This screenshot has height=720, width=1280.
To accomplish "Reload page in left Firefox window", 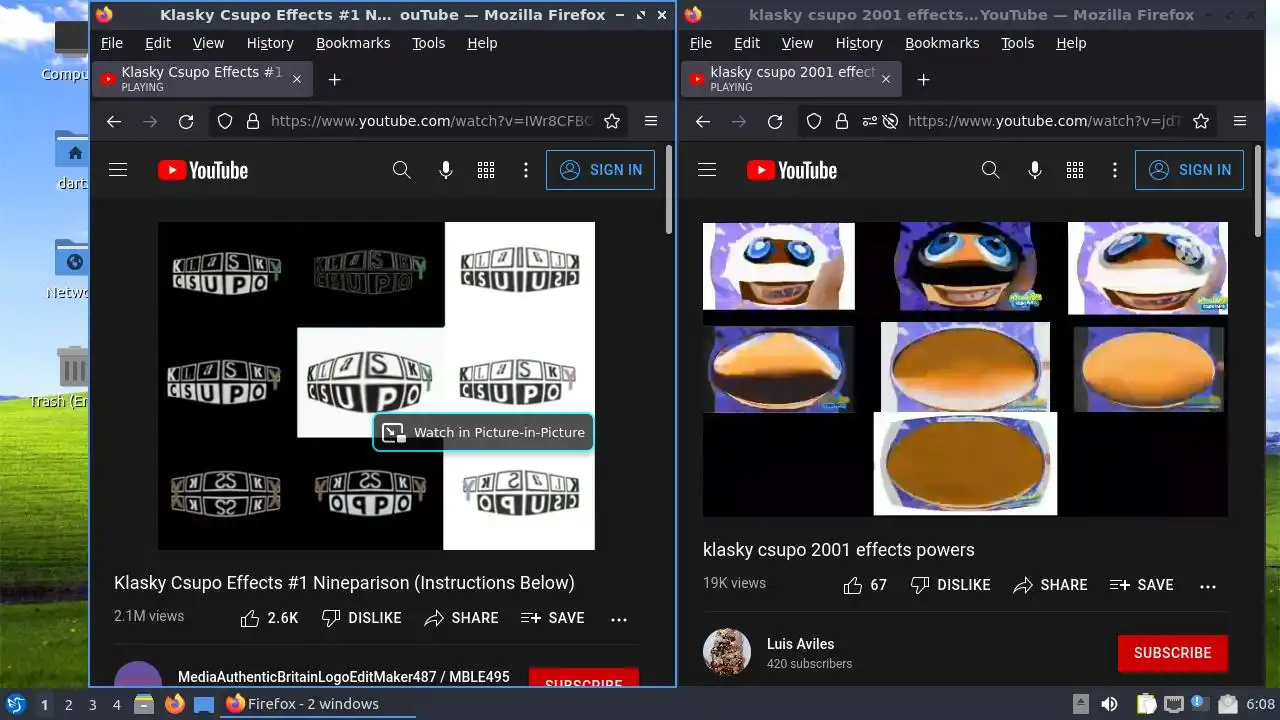I will click(x=186, y=121).
